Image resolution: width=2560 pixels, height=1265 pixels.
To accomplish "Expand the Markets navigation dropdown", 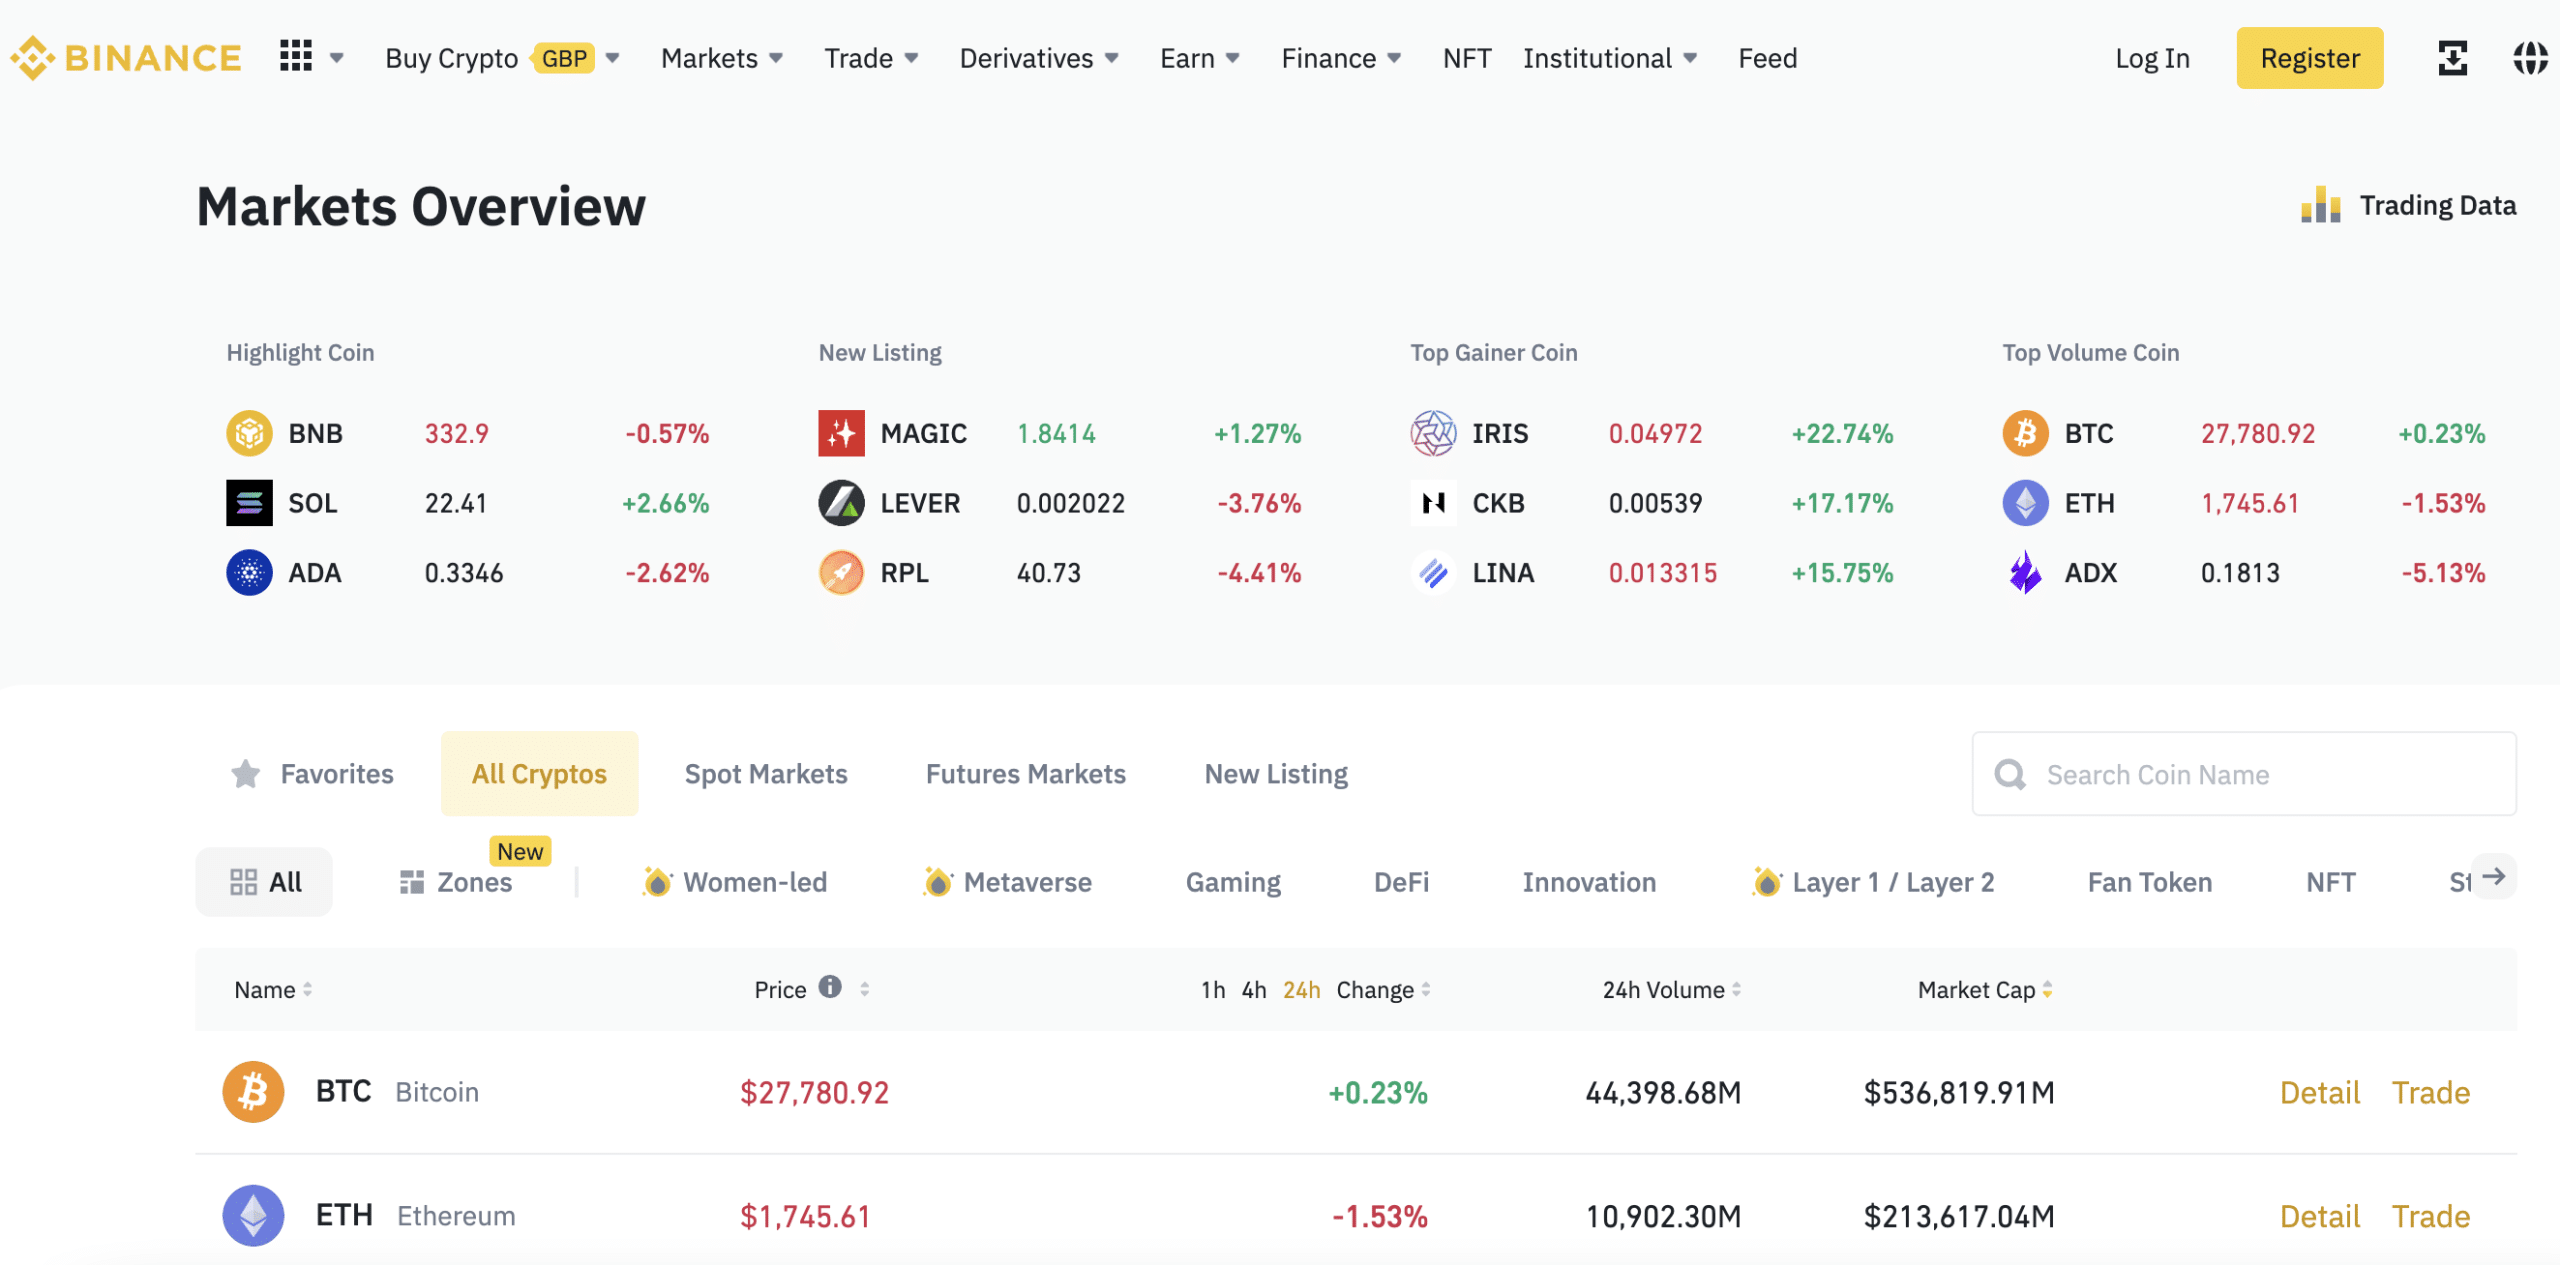I will pyautogui.click(x=720, y=55).
